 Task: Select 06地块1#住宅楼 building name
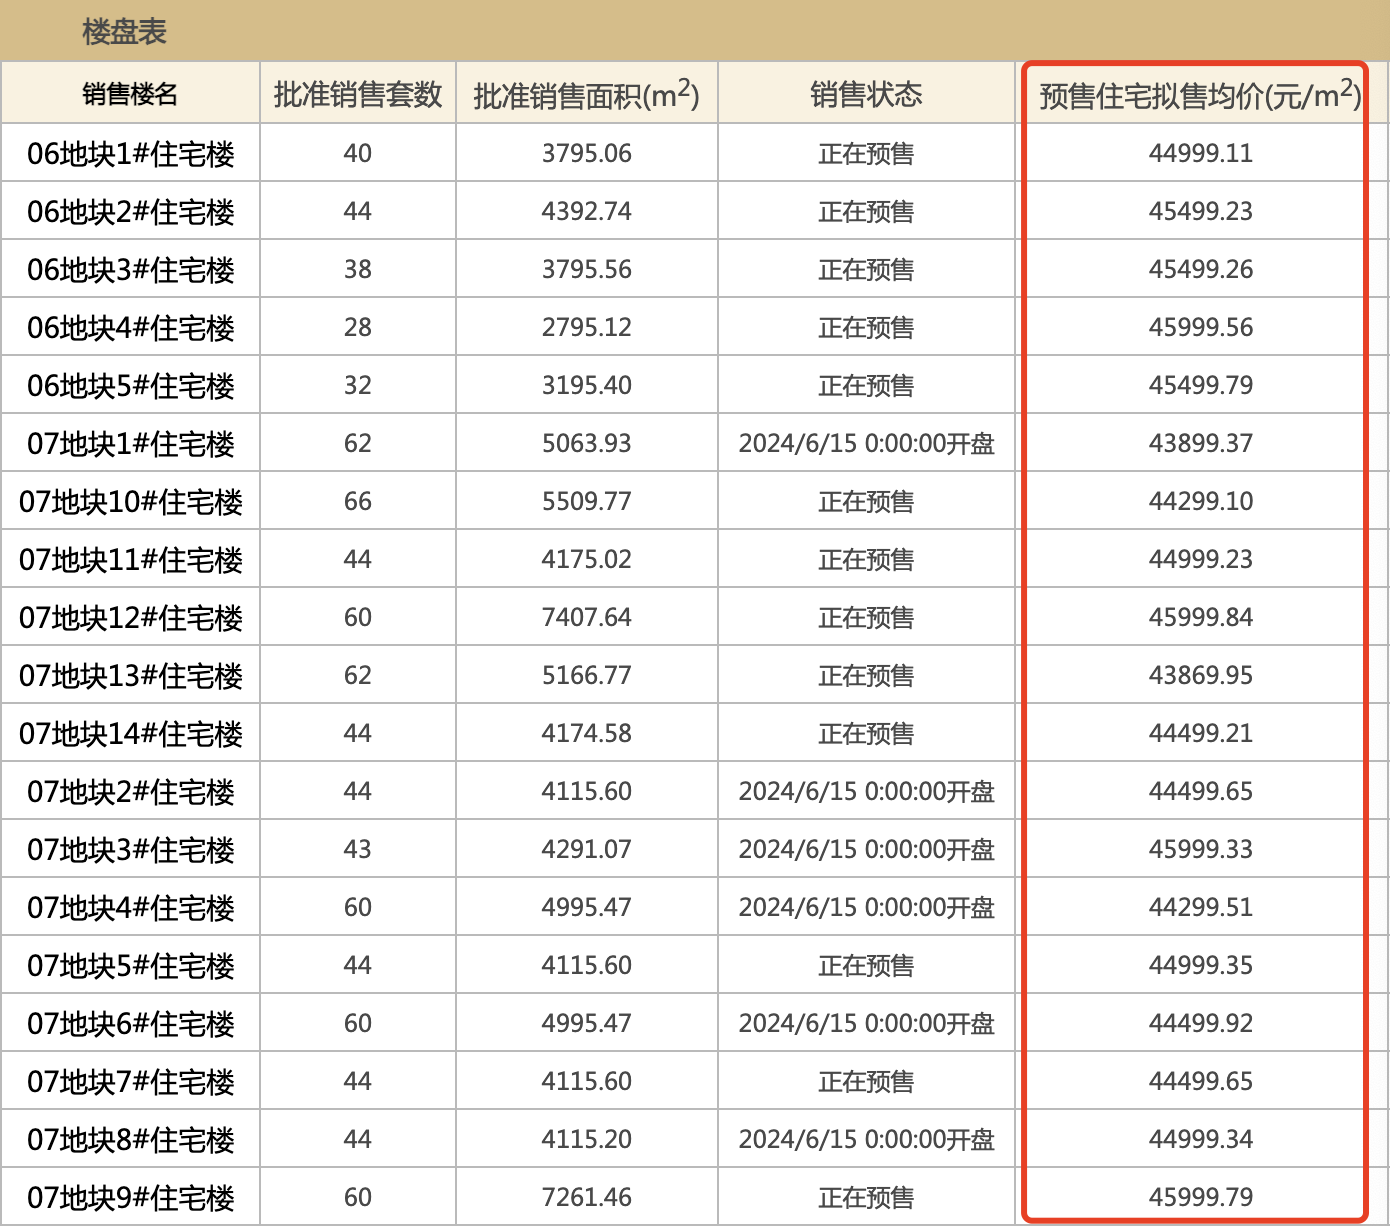(131, 153)
